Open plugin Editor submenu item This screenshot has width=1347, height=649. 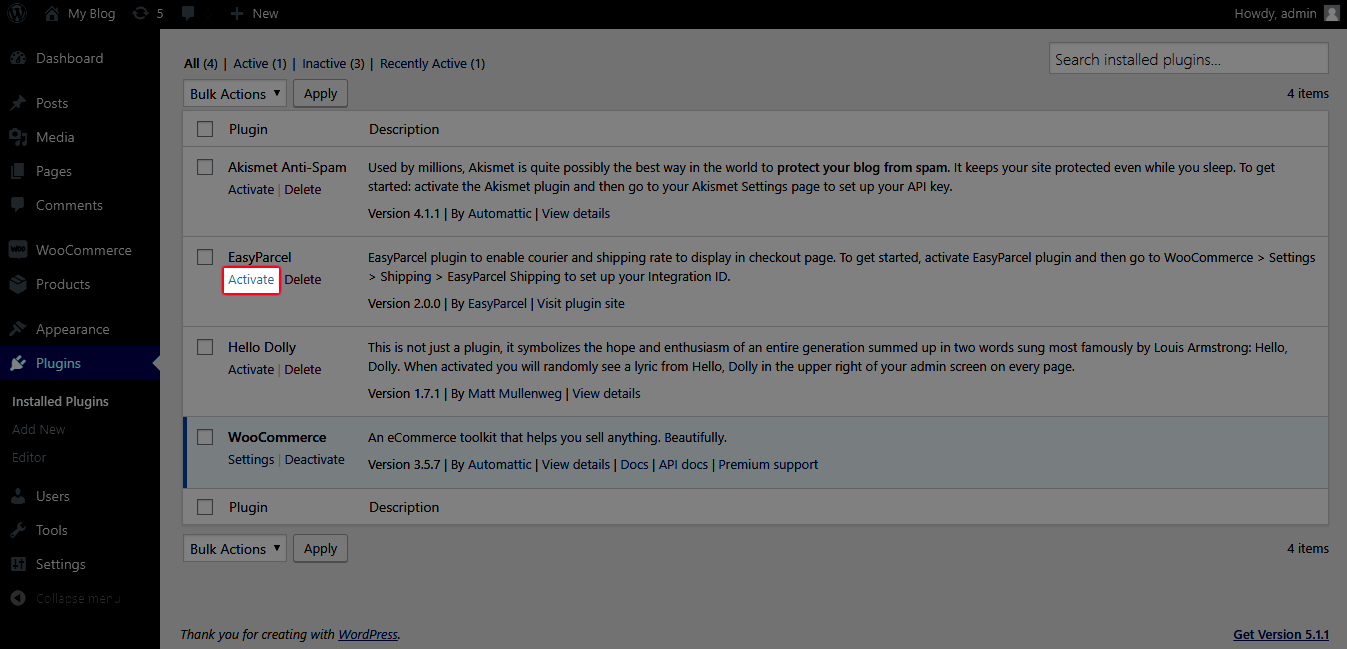(29, 457)
